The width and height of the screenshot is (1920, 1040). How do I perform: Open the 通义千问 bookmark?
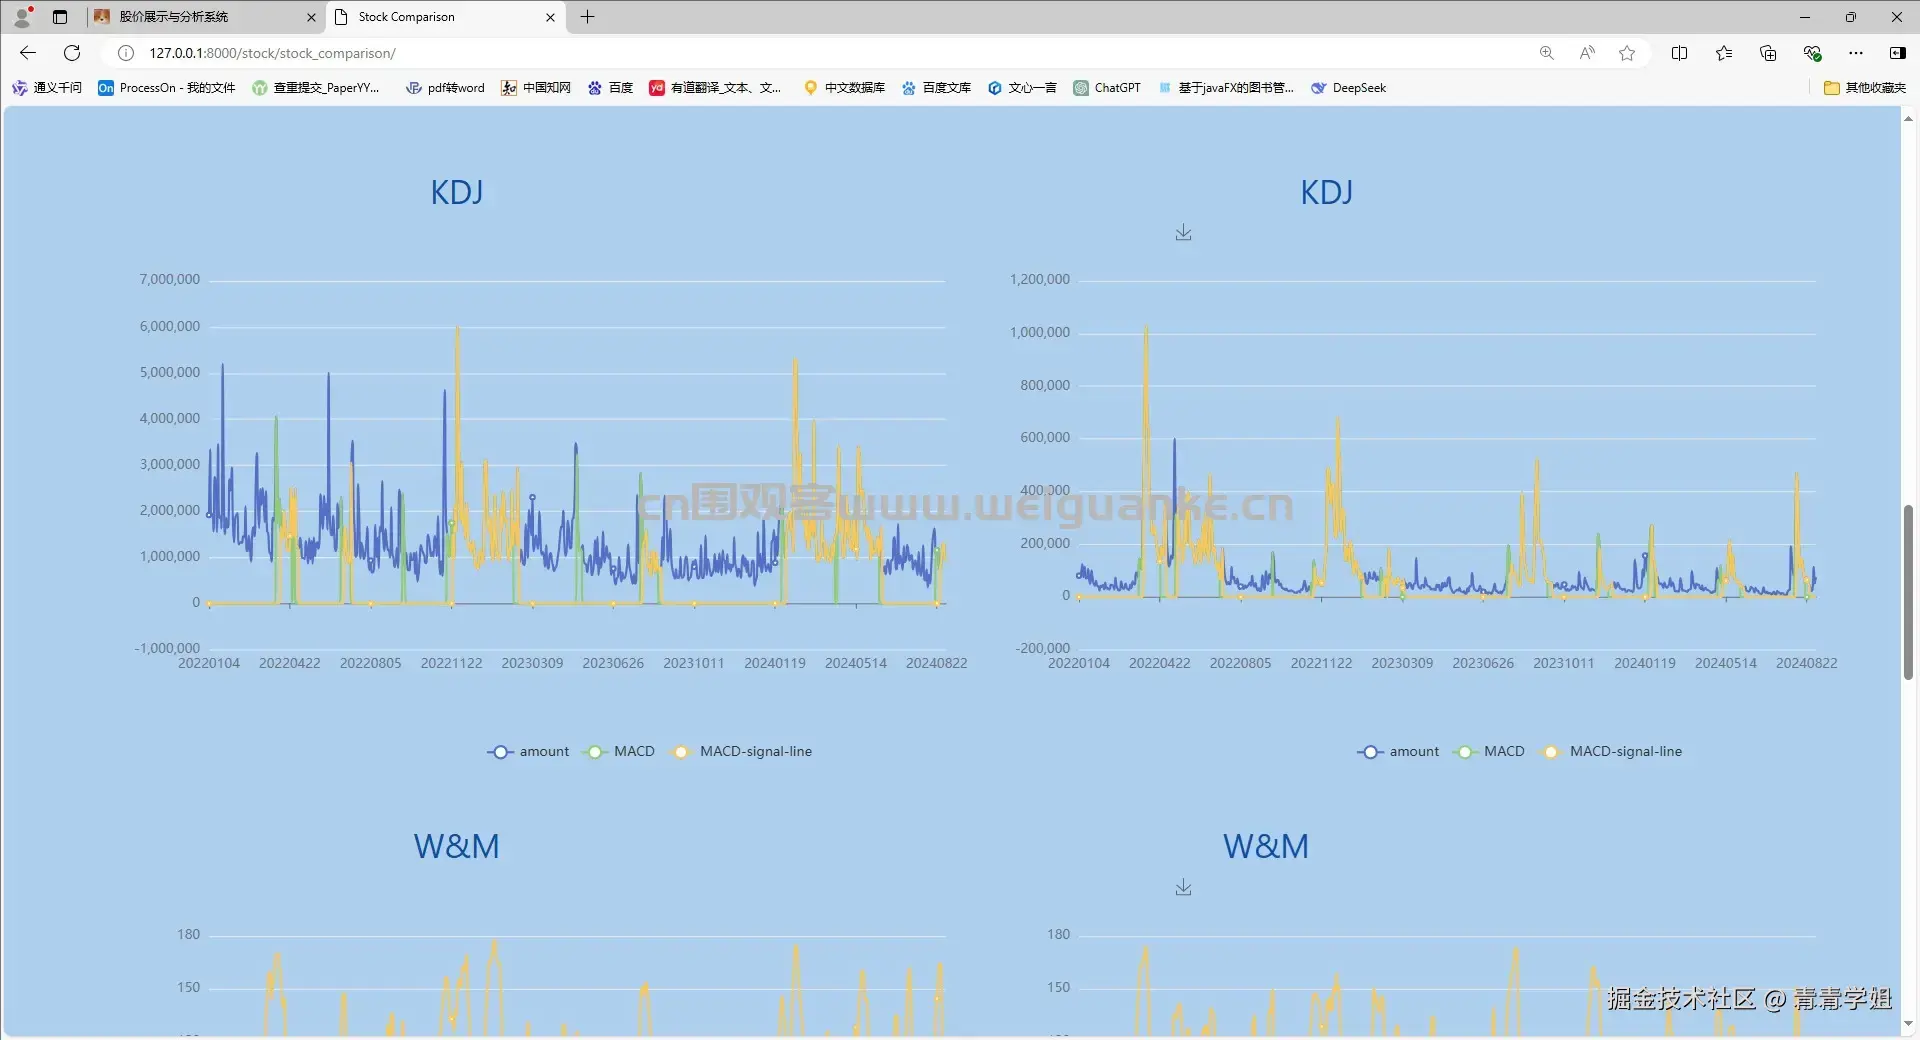click(47, 88)
